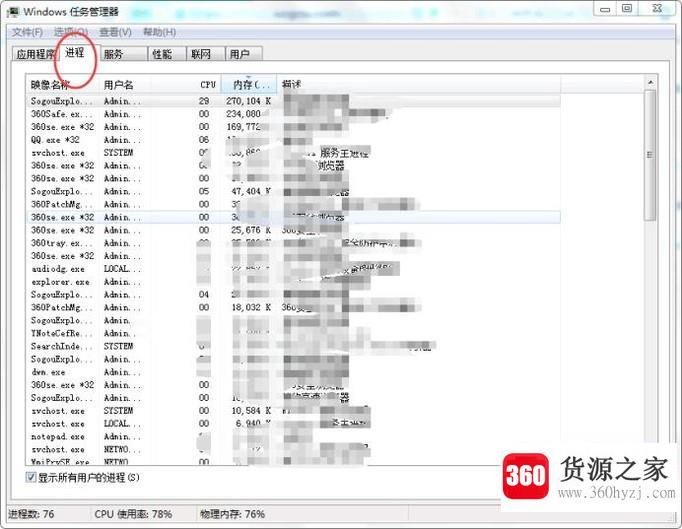
Task: Switch to the 用户 tab
Action: 244,54
